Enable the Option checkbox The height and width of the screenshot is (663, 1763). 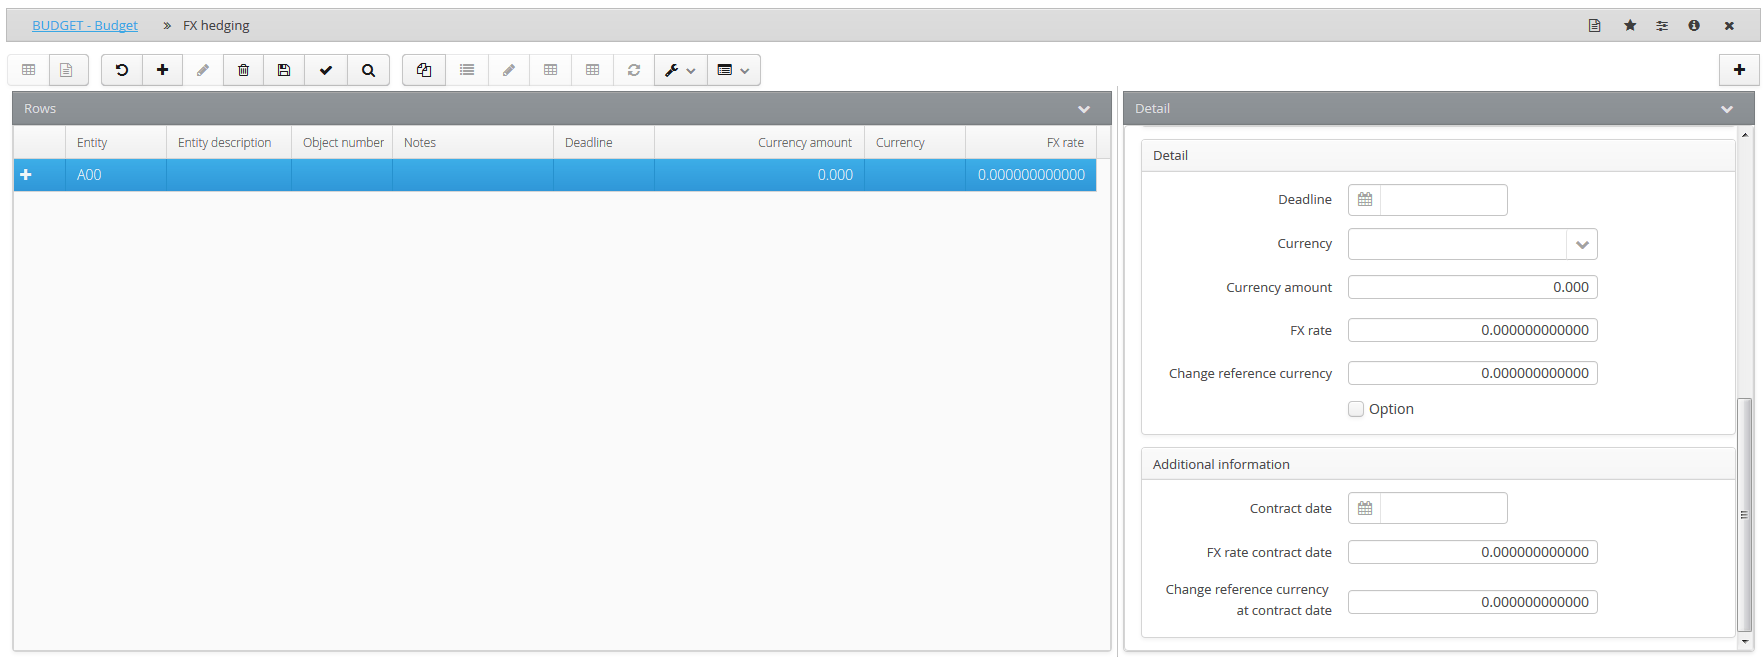(x=1356, y=409)
